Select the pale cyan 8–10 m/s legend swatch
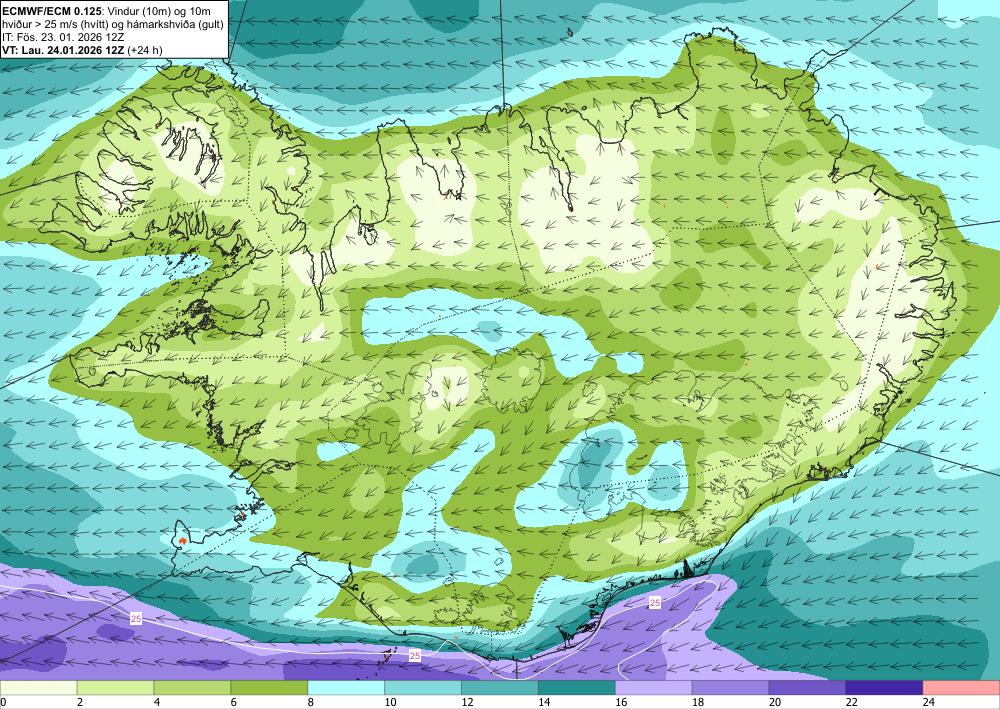 point(346,688)
